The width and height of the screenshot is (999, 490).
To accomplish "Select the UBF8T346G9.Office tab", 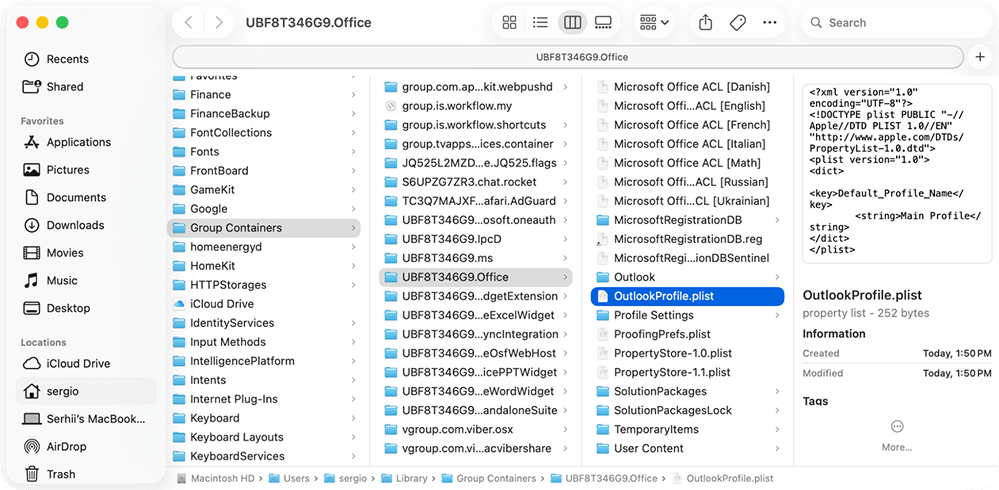I will (x=568, y=57).
